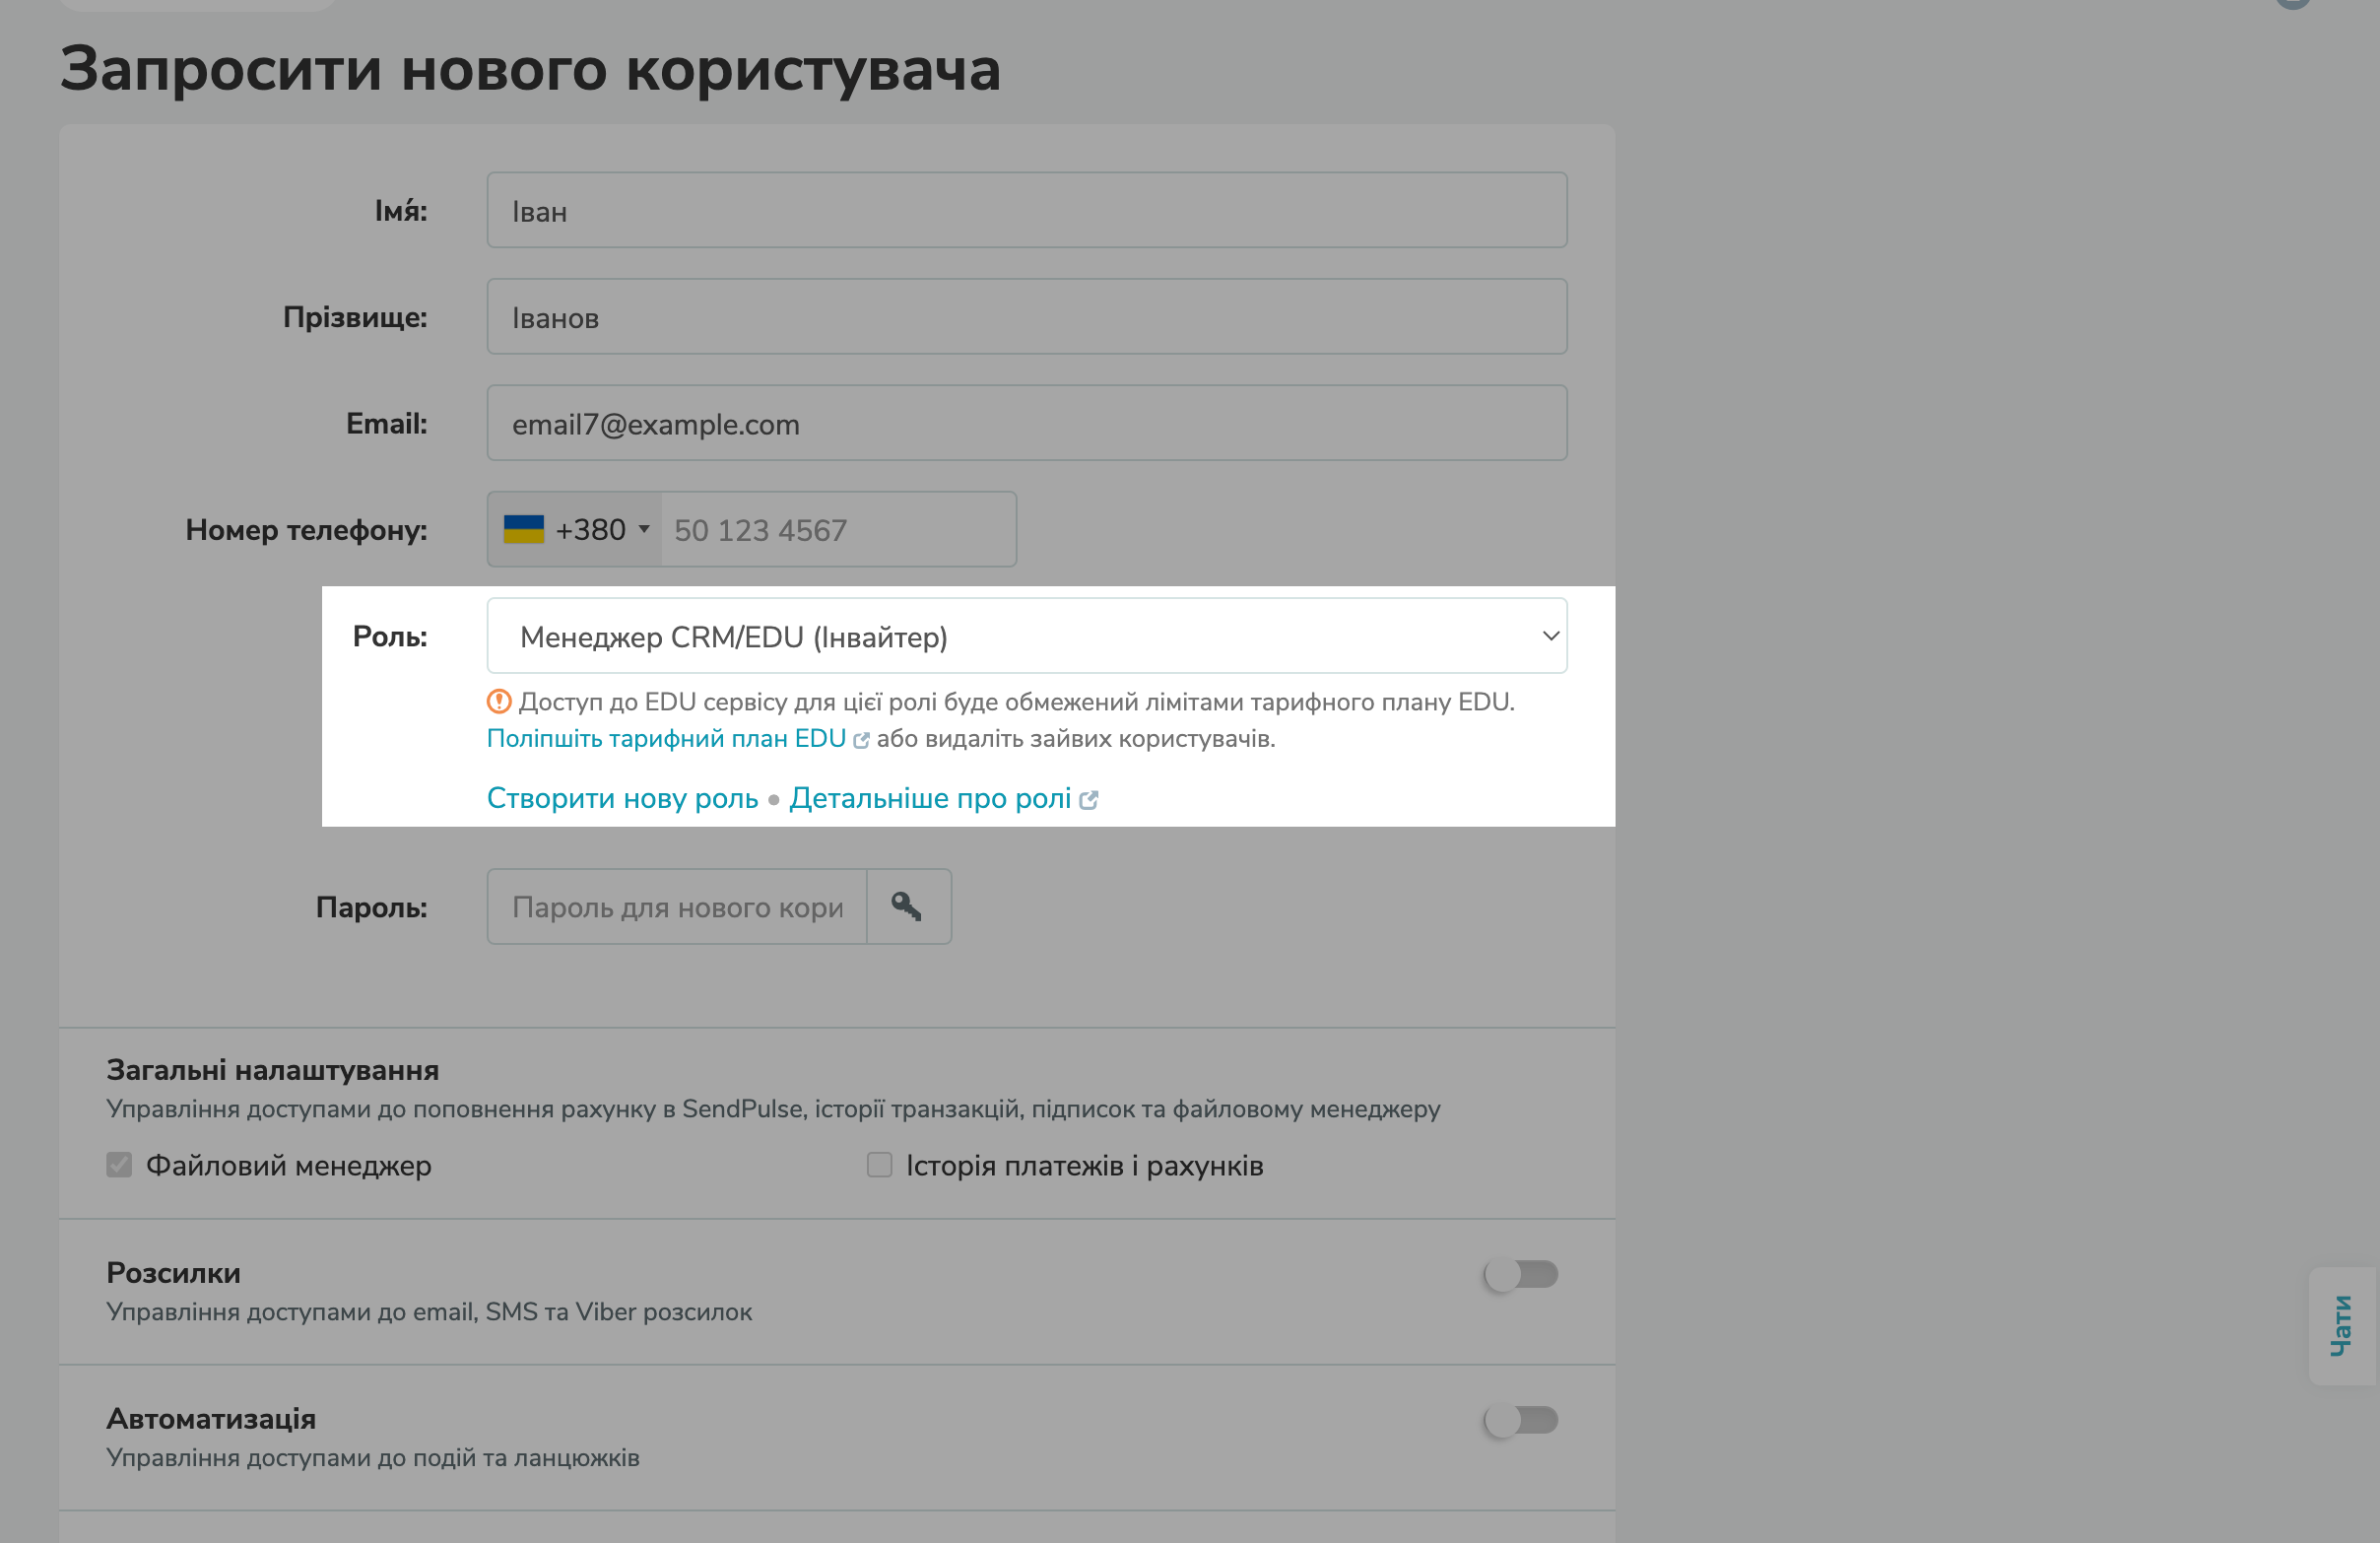Click the "Створити нову роль" link
Image resolution: width=2380 pixels, height=1543 pixels.
click(622, 798)
